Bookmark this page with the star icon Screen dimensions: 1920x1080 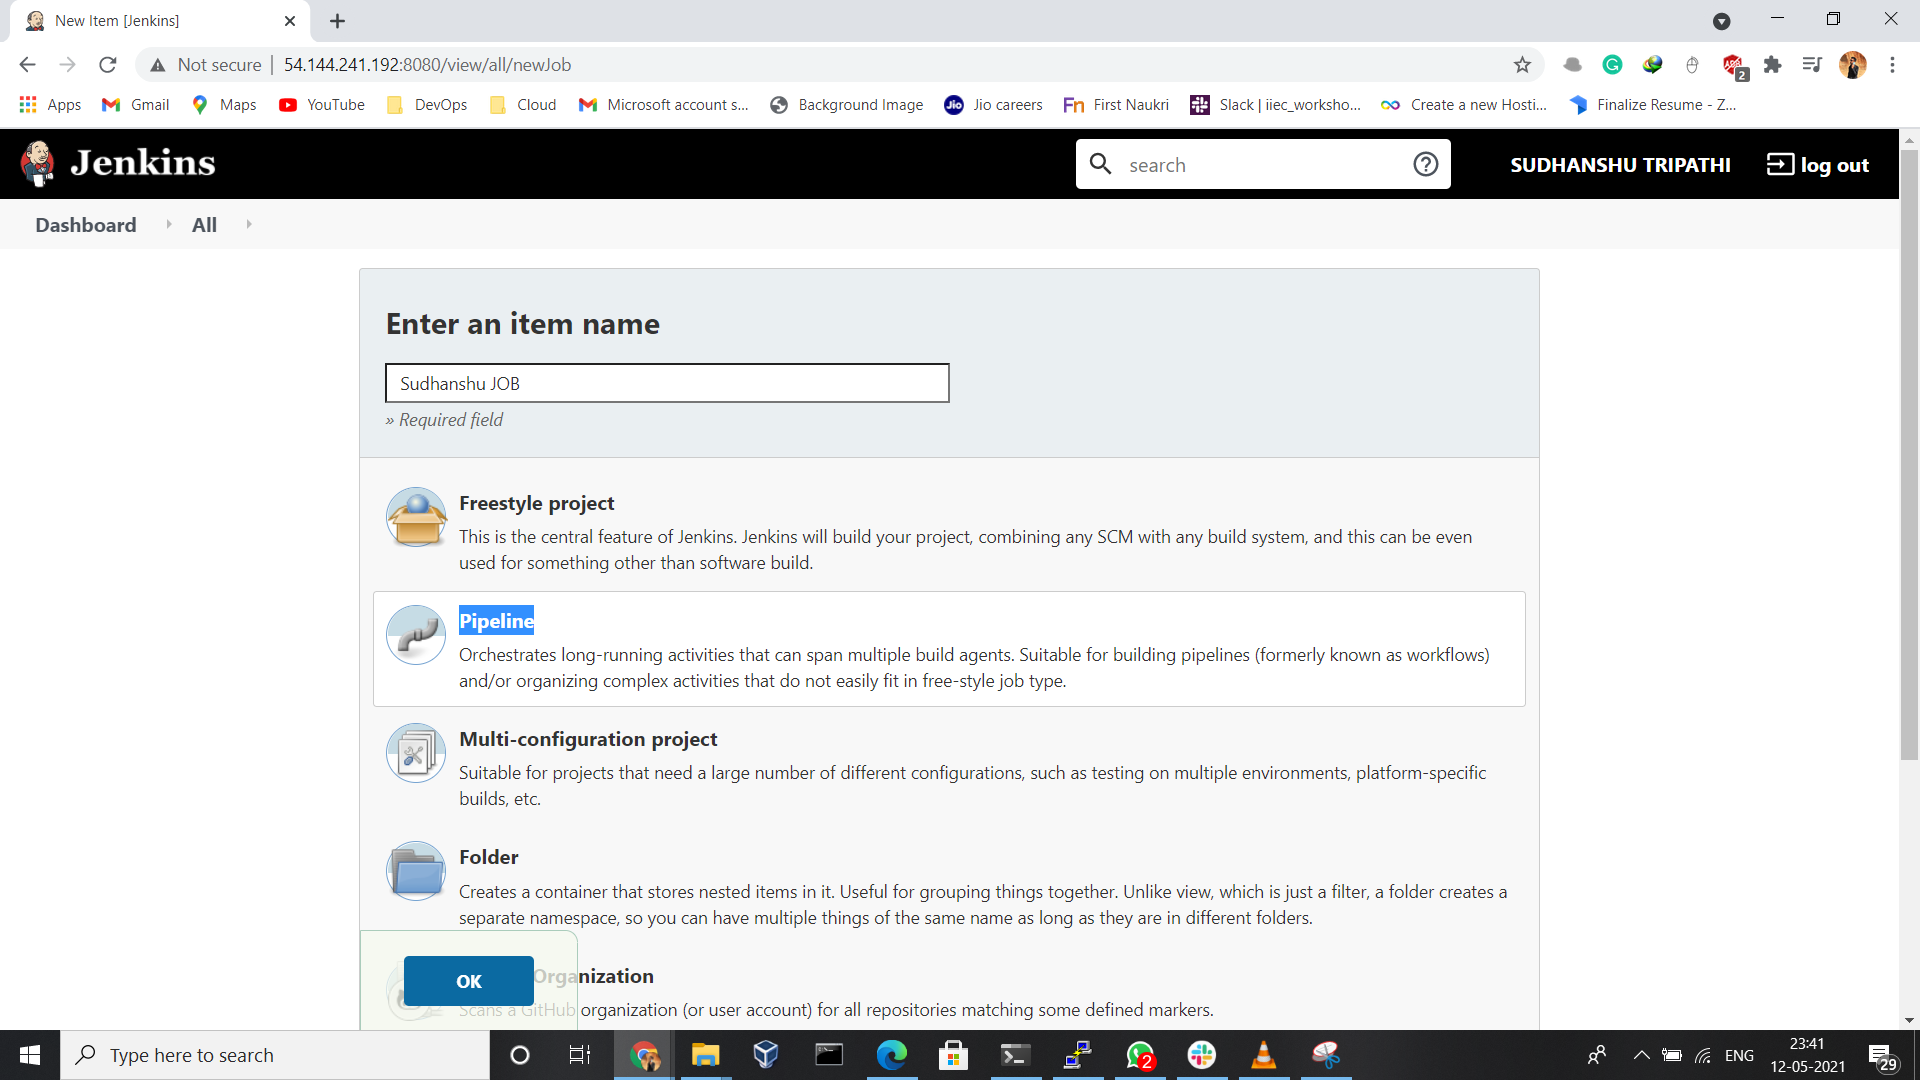[1523, 64]
